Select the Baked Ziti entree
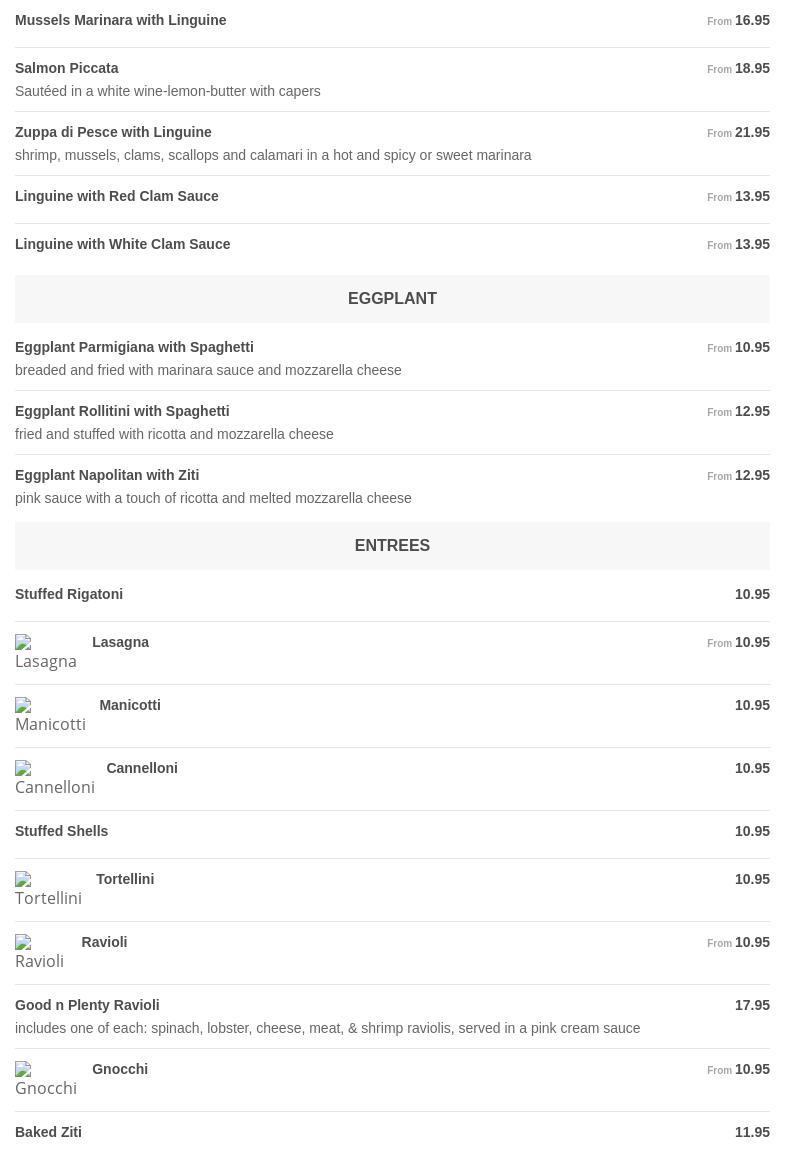Screen dimensions: 785x1150 pyautogui.click(x=48, y=1132)
